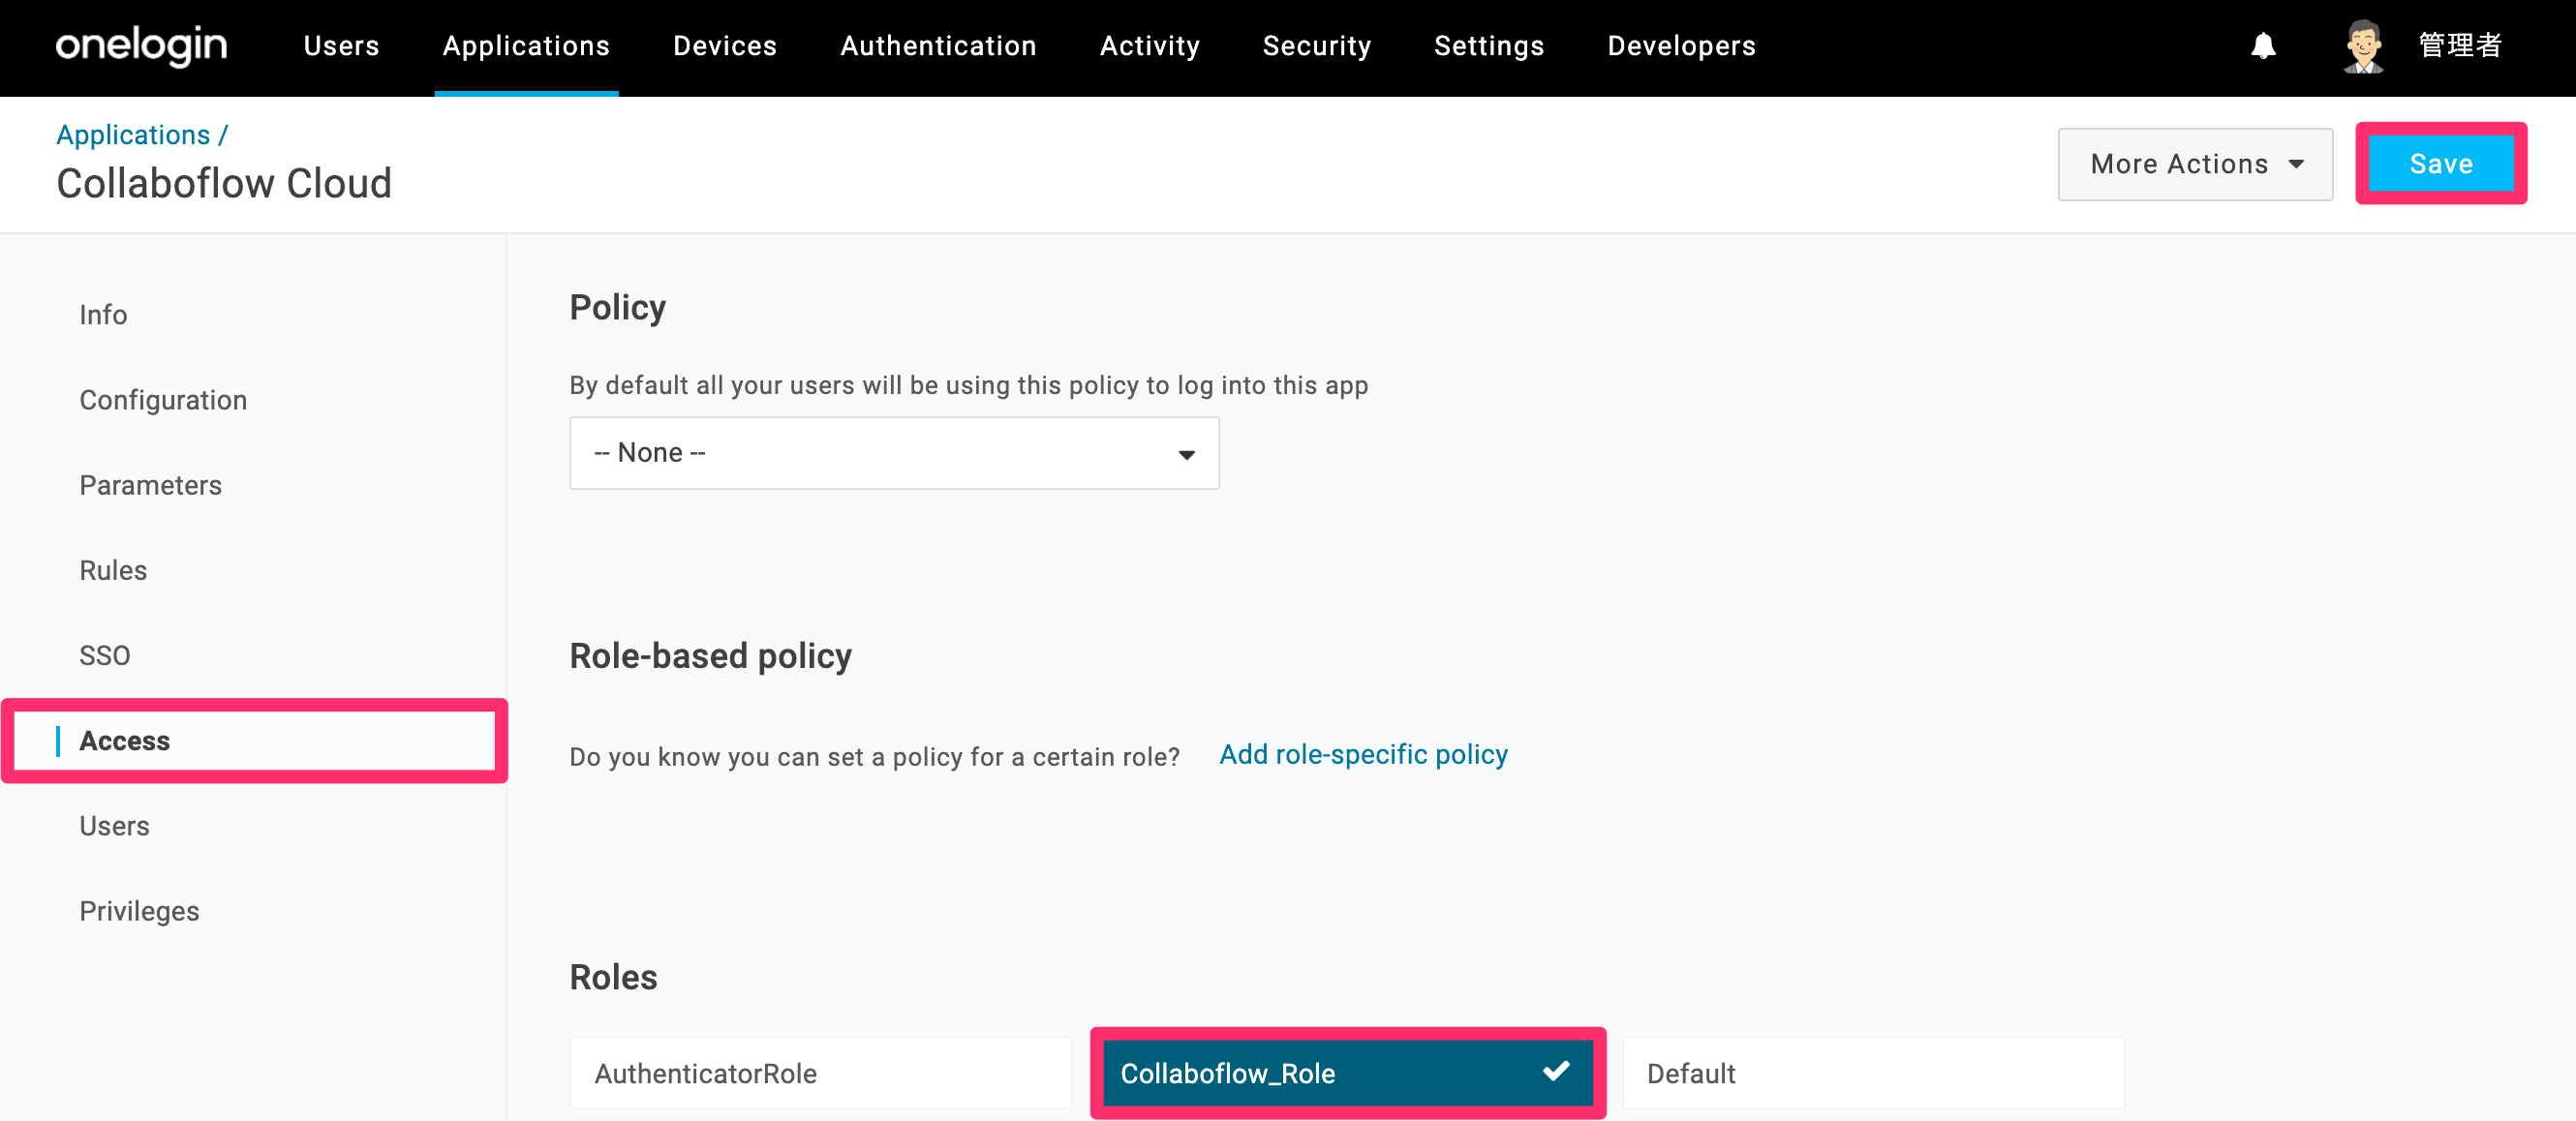Open the Security menu

click(1316, 46)
